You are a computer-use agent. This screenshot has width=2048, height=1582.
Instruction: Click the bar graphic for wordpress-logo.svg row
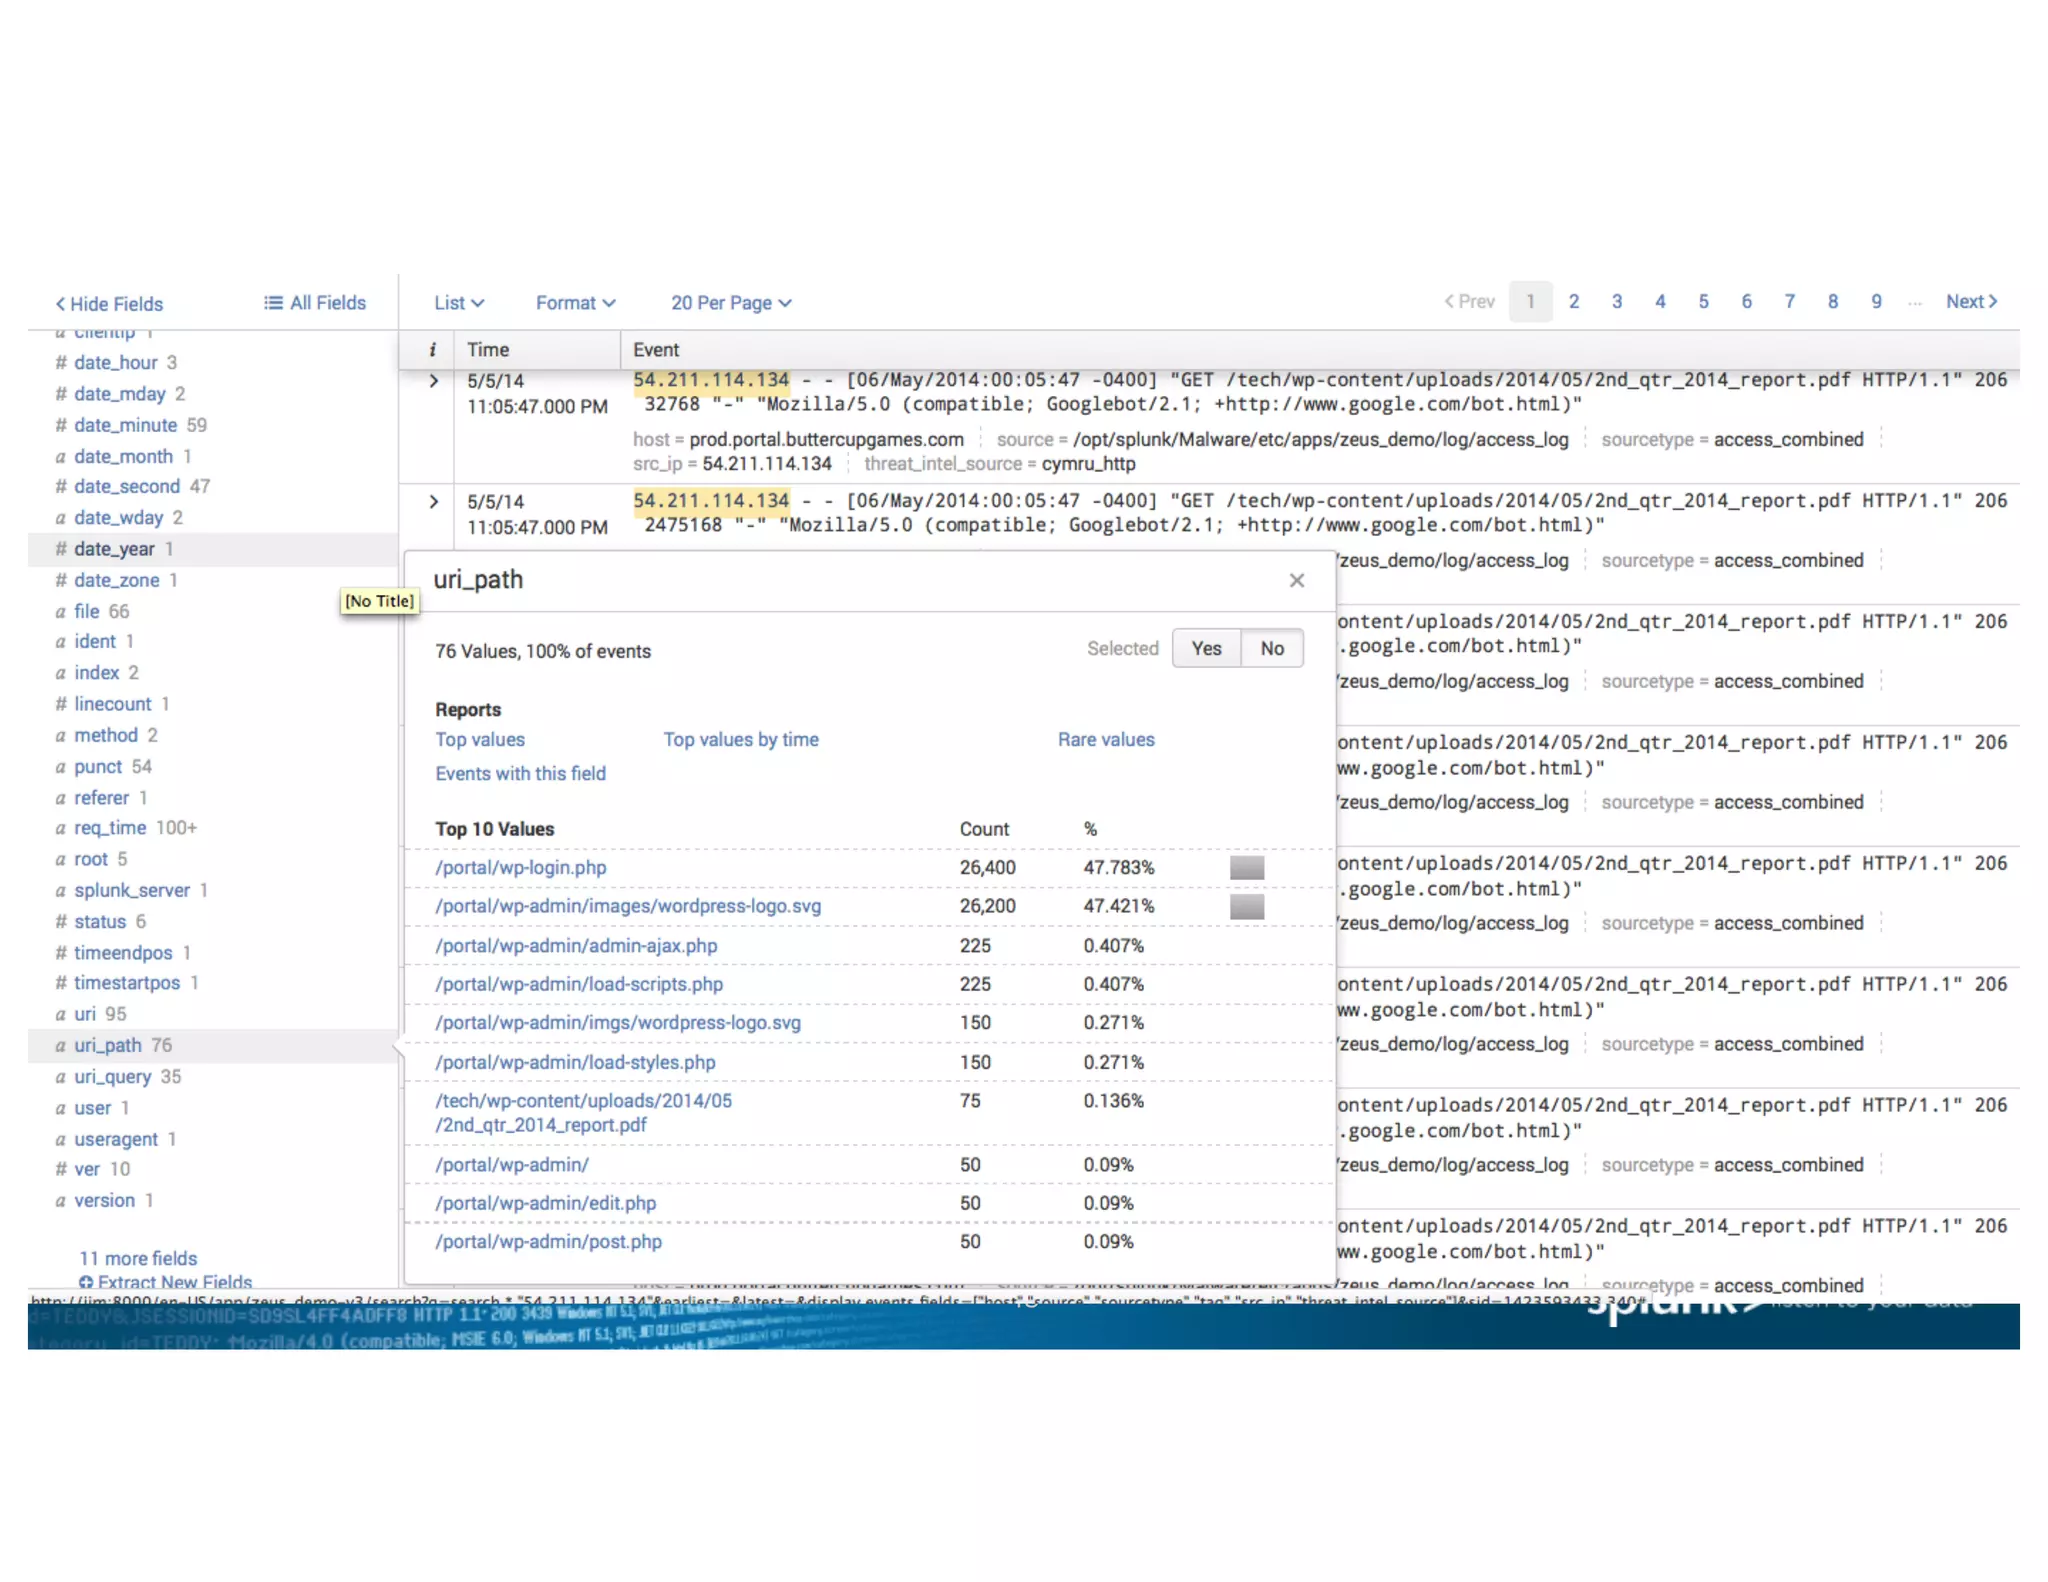[1246, 907]
